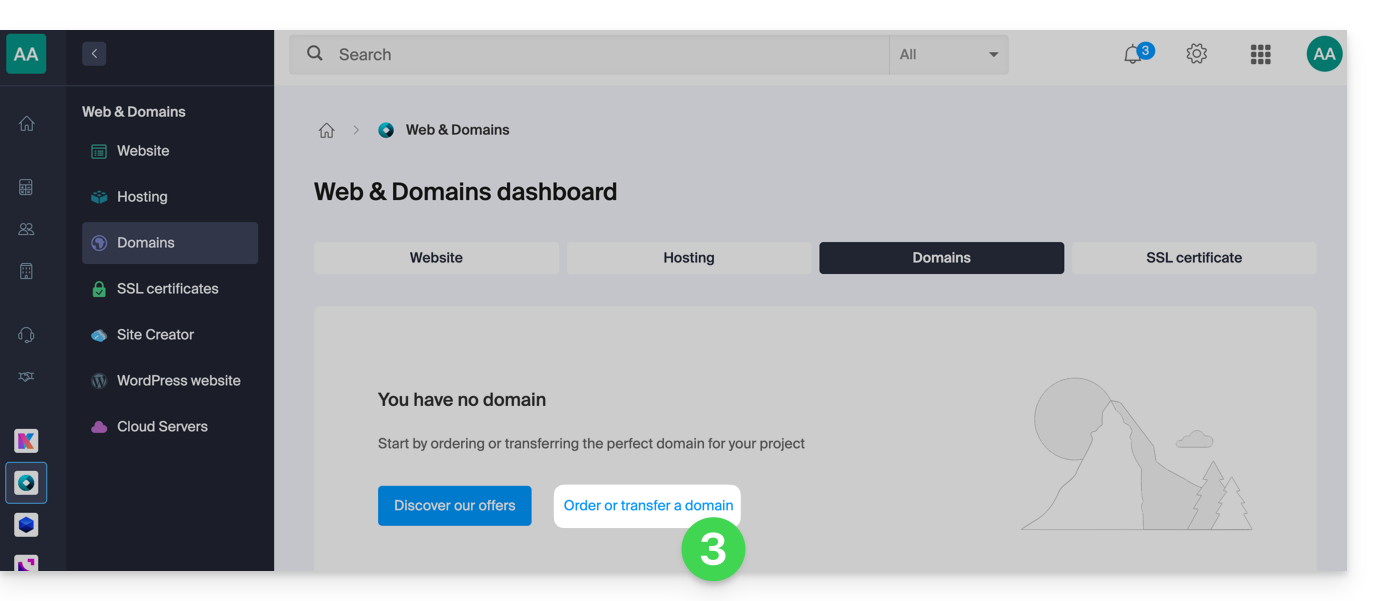
Task: Select Site Creator in the sidebar
Action: click(155, 335)
